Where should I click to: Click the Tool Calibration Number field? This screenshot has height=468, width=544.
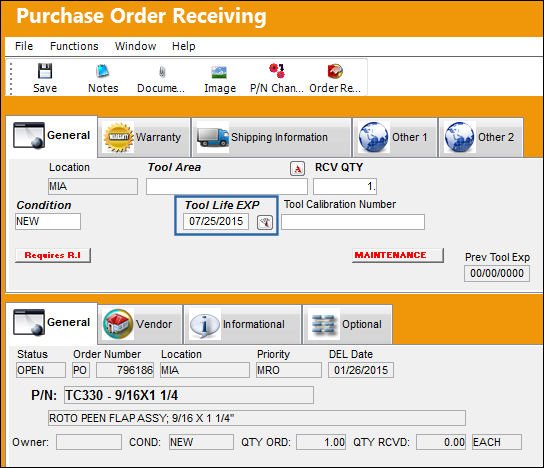(x=353, y=222)
